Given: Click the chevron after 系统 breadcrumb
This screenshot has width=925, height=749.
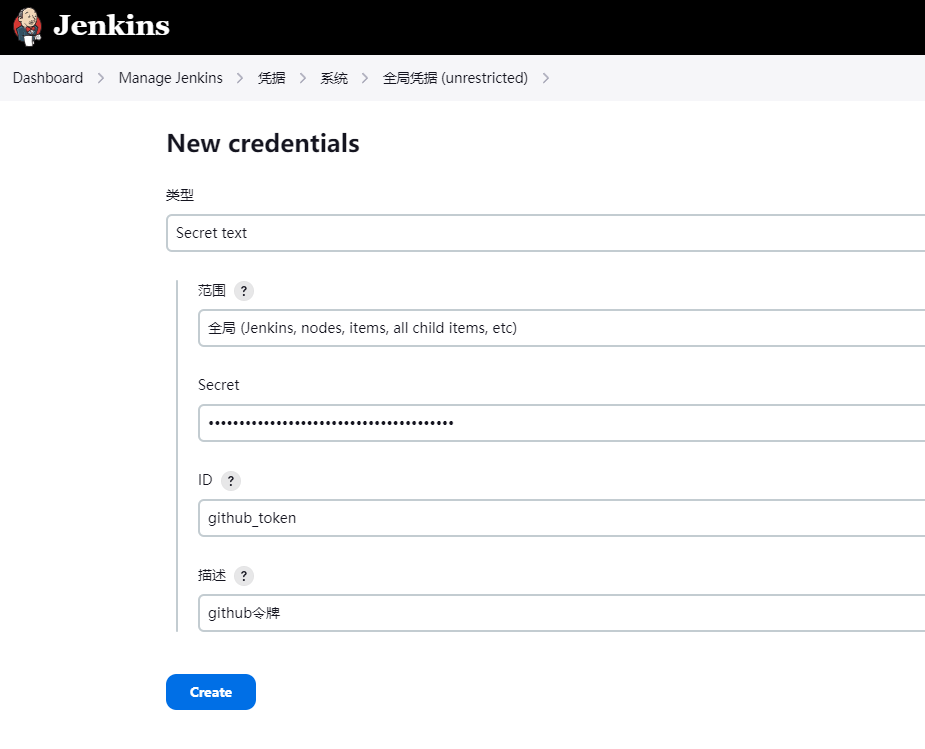Looking at the screenshot, I should pyautogui.click(x=365, y=78).
